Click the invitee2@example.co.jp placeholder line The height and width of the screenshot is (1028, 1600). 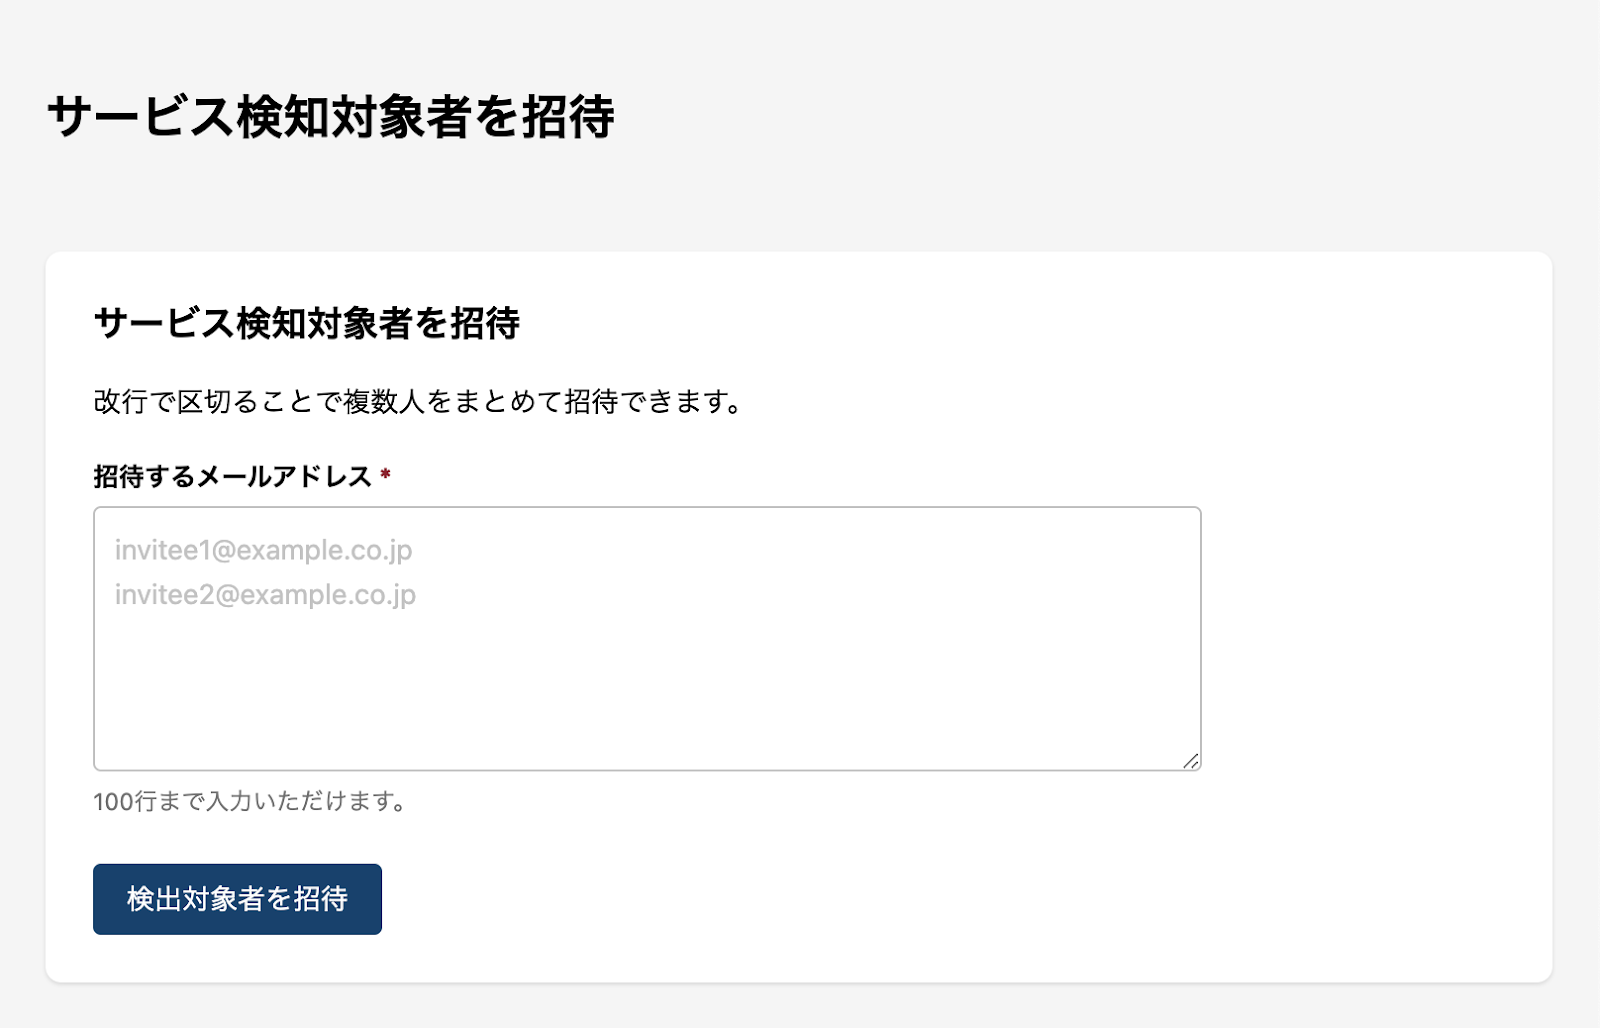(265, 595)
